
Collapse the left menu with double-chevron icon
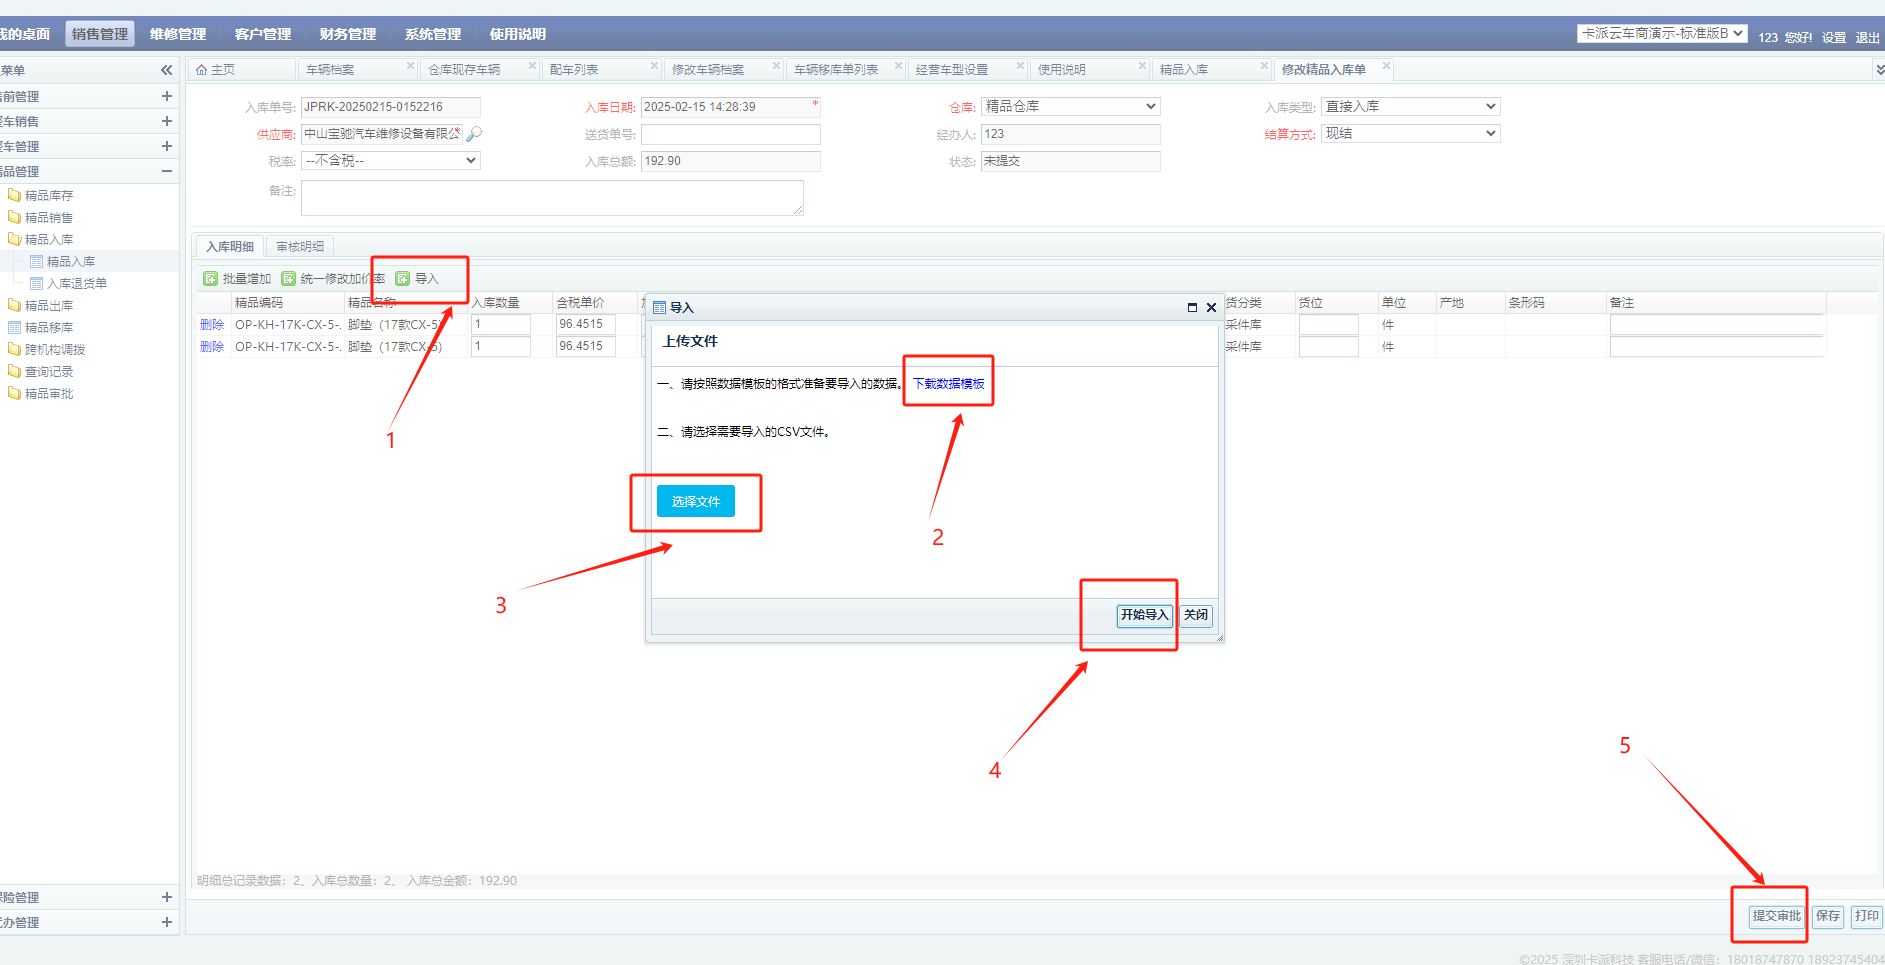tap(166, 70)
